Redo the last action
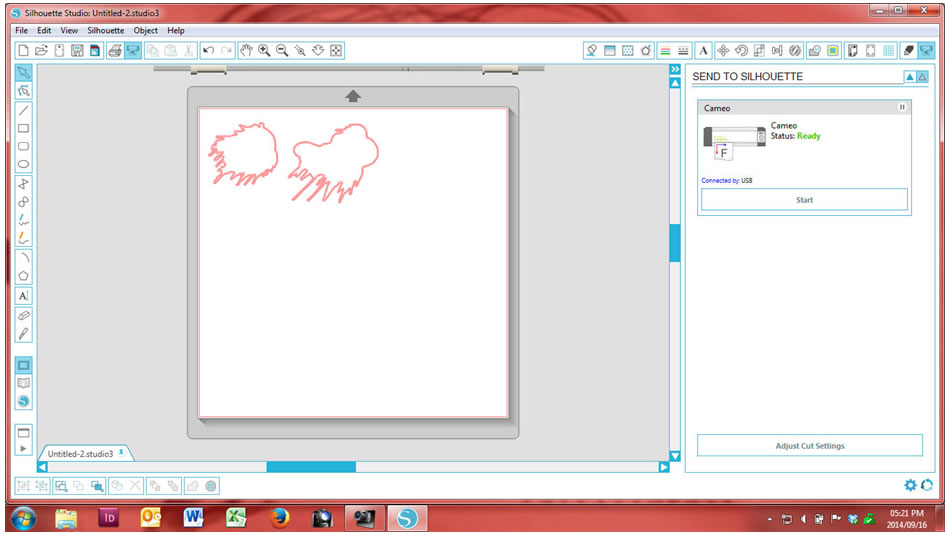The image size is (949, 534). (226, 51)
